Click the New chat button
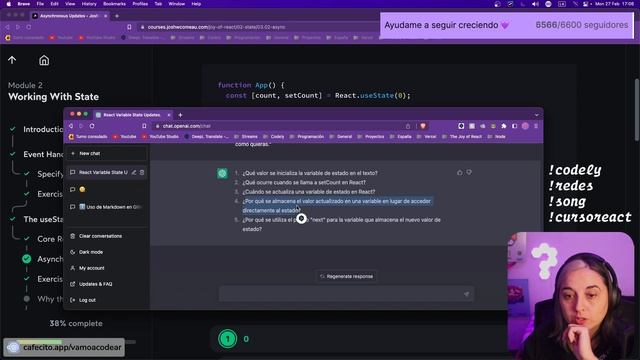The width and height of the screenshot is (640, 360). (x=107, y=153)
